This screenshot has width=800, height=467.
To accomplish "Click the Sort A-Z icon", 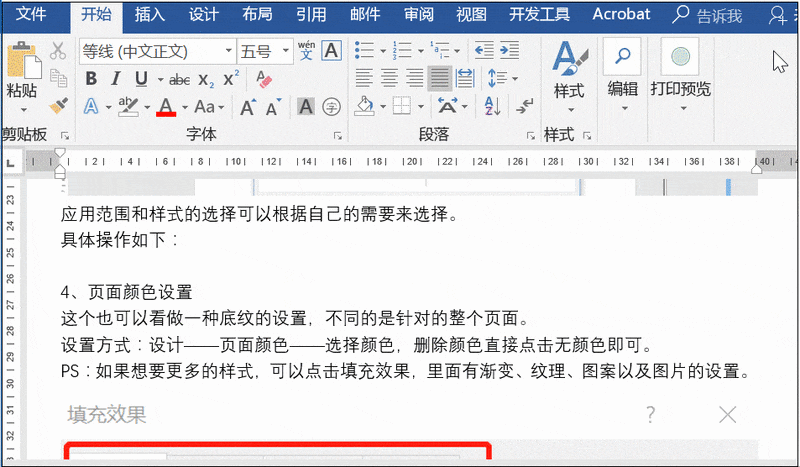I will [x=492, y=106].
